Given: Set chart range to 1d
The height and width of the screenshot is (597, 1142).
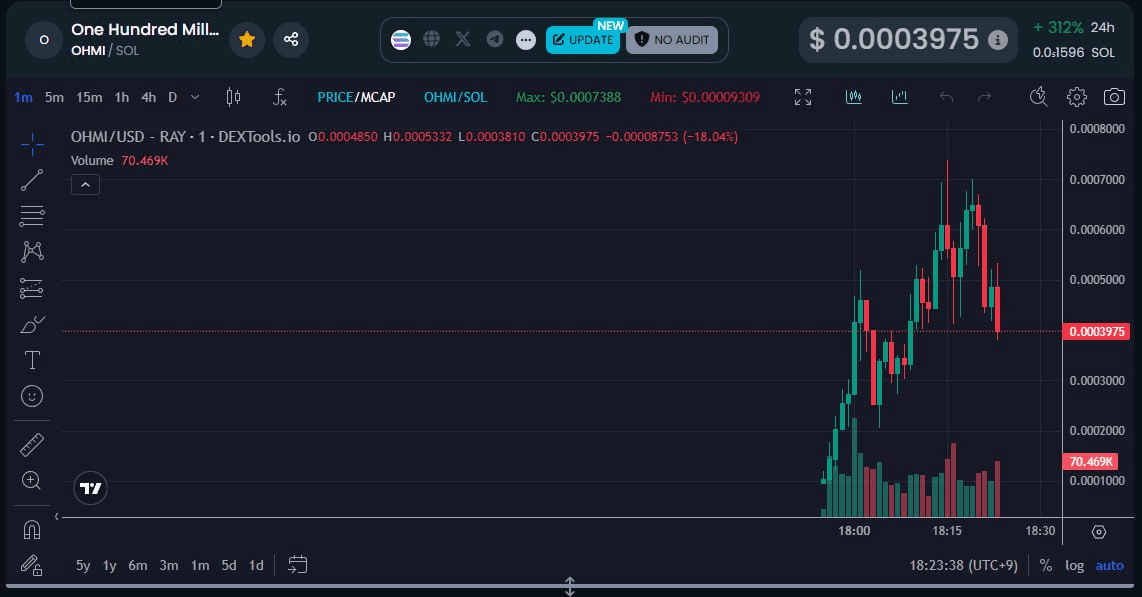Looking at the screenshot, I should (256, 565).
